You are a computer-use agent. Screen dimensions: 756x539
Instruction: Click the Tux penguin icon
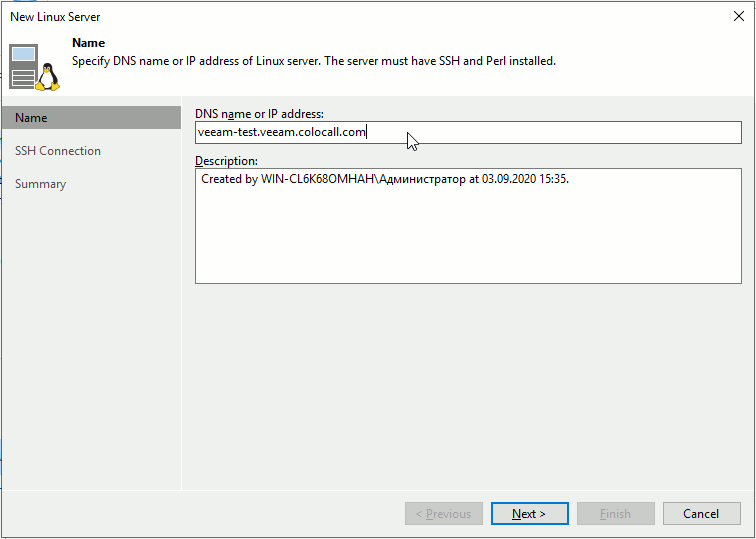48,76
